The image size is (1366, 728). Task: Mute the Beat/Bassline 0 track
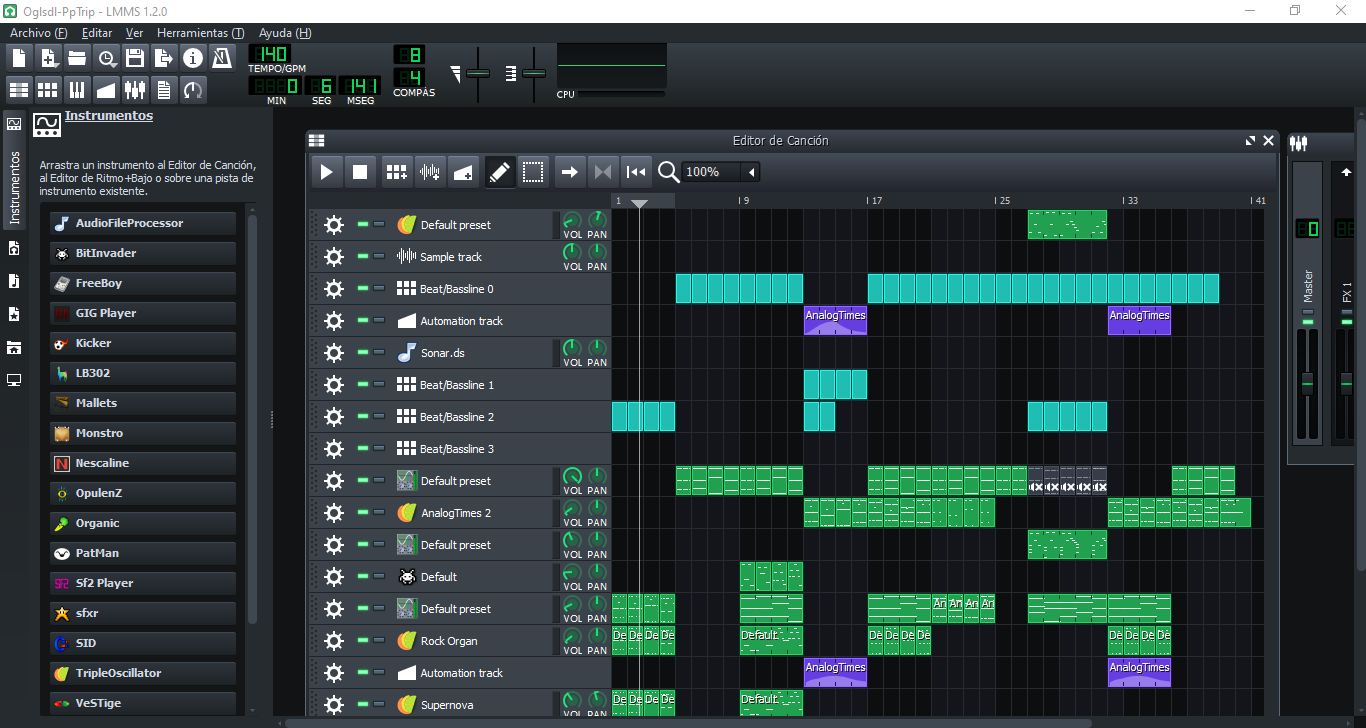(363, 289)
